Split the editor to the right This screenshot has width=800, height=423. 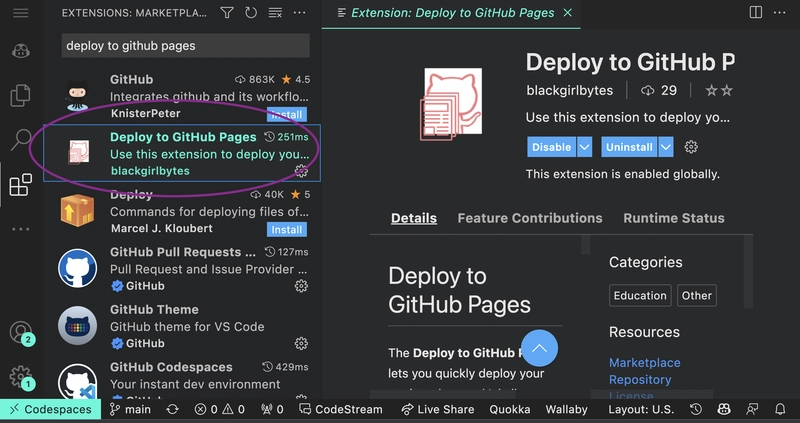coord(756,13)
